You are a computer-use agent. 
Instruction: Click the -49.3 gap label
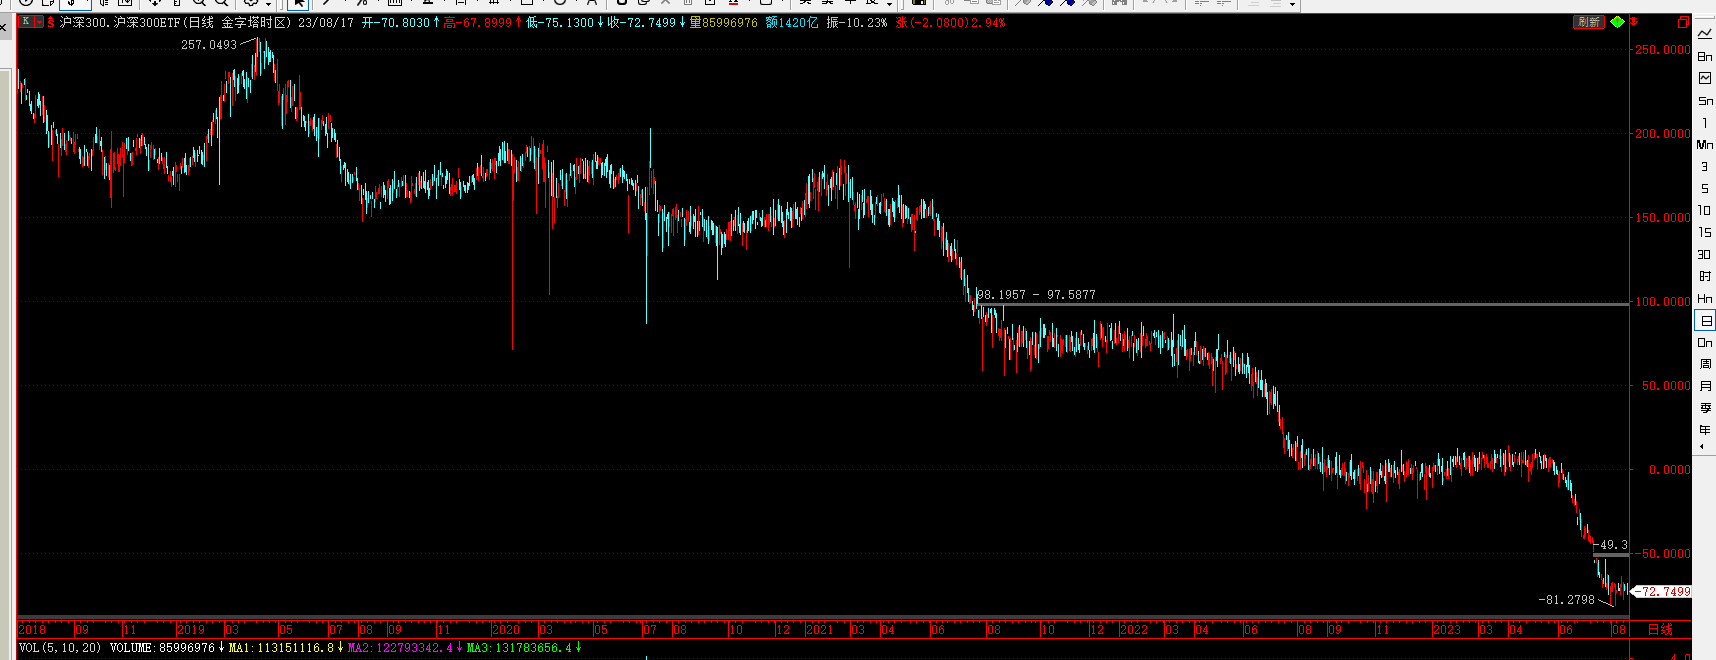click(1611, 545)
